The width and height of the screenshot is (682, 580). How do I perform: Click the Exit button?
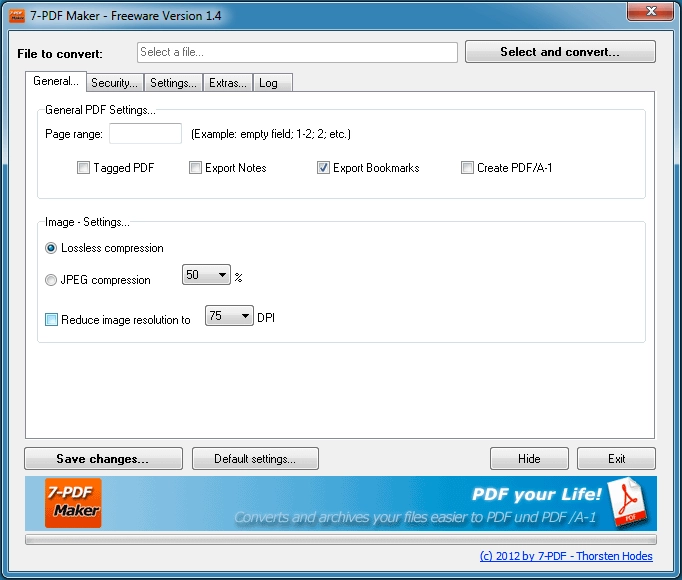point(616,459)
